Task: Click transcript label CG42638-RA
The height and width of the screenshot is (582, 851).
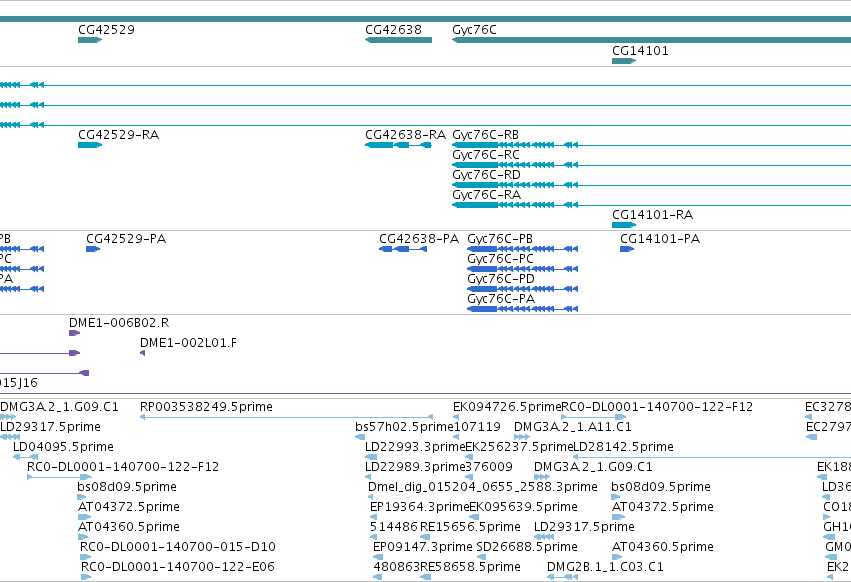Action: 405,135
